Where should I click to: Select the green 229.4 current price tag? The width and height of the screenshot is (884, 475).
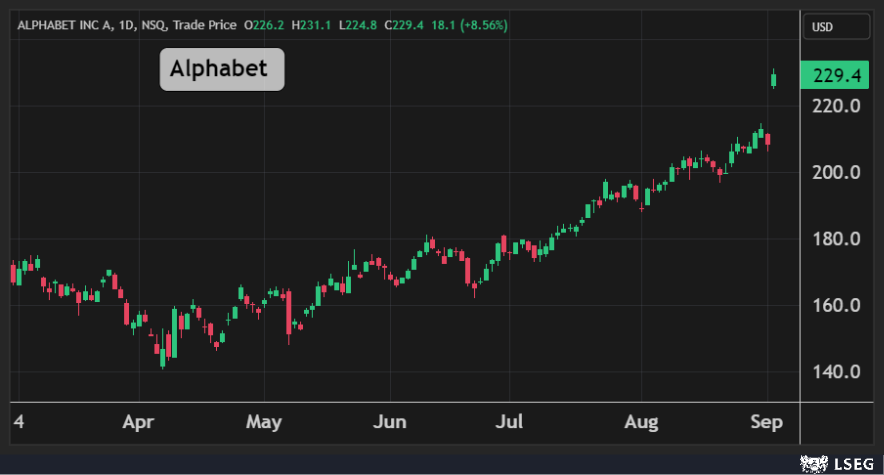pos(837,76)
